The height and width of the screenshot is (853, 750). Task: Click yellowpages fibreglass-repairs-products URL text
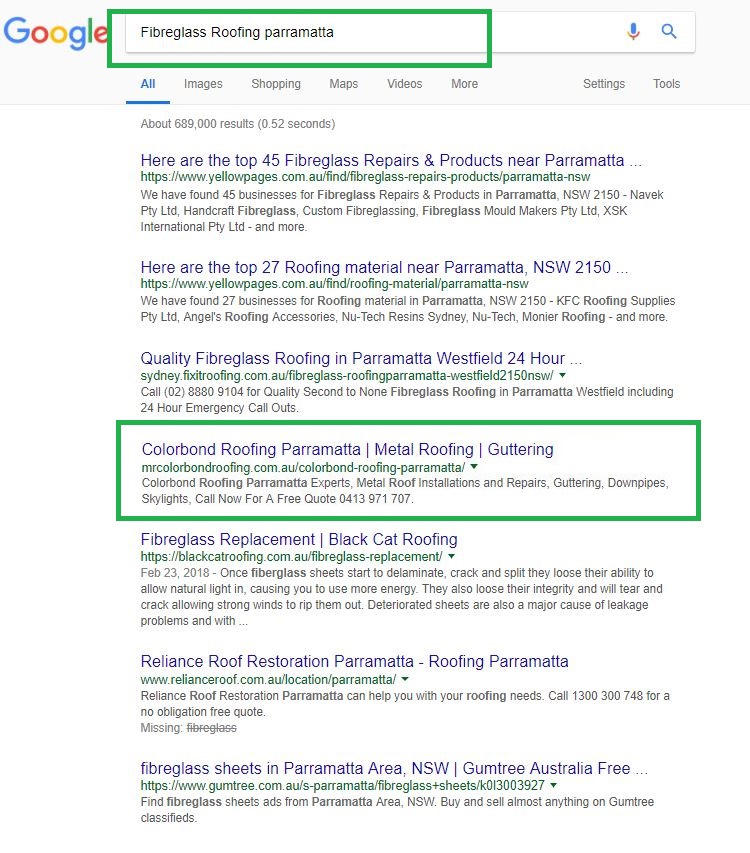coord(365,177)
